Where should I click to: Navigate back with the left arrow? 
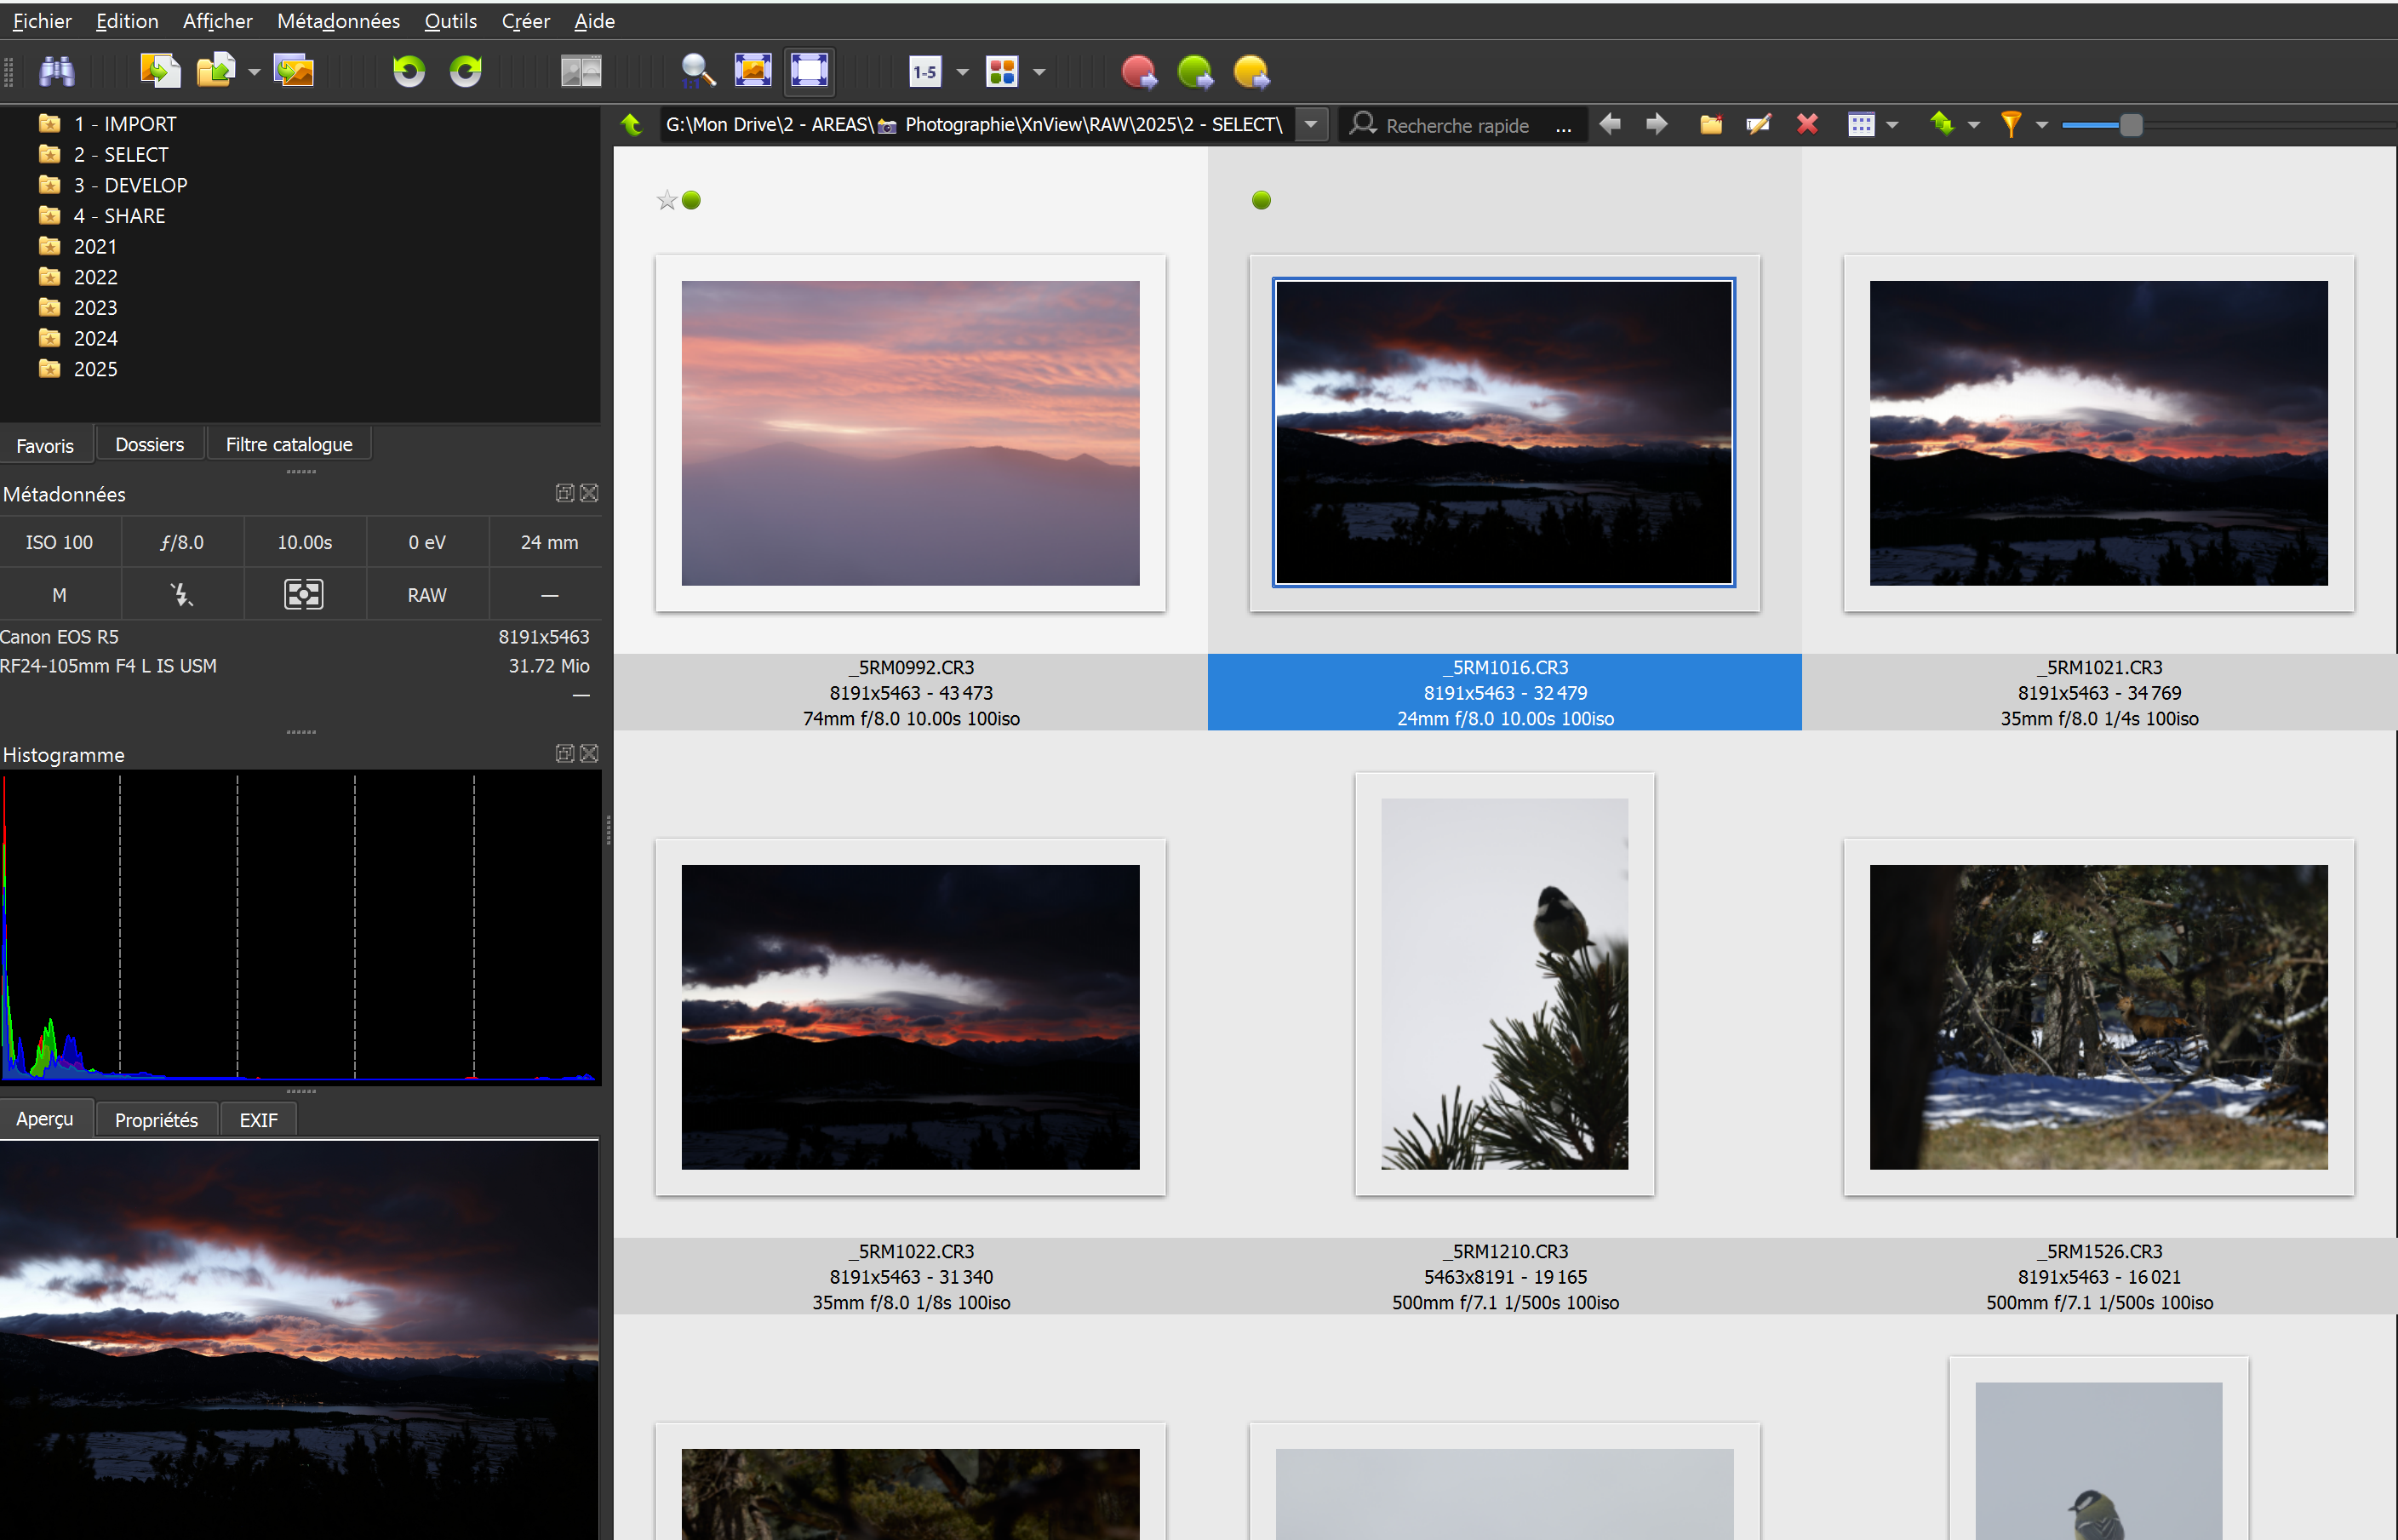(x=1610, y=124)
